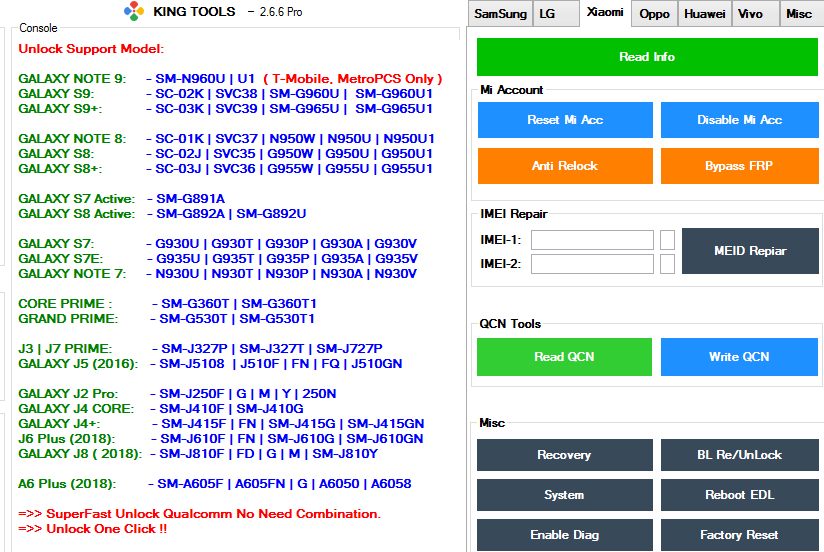The width and height of the screenshot is (824, 552).
Task: Click 'A6 Plus (2018):' label
Action: [67, 484]
